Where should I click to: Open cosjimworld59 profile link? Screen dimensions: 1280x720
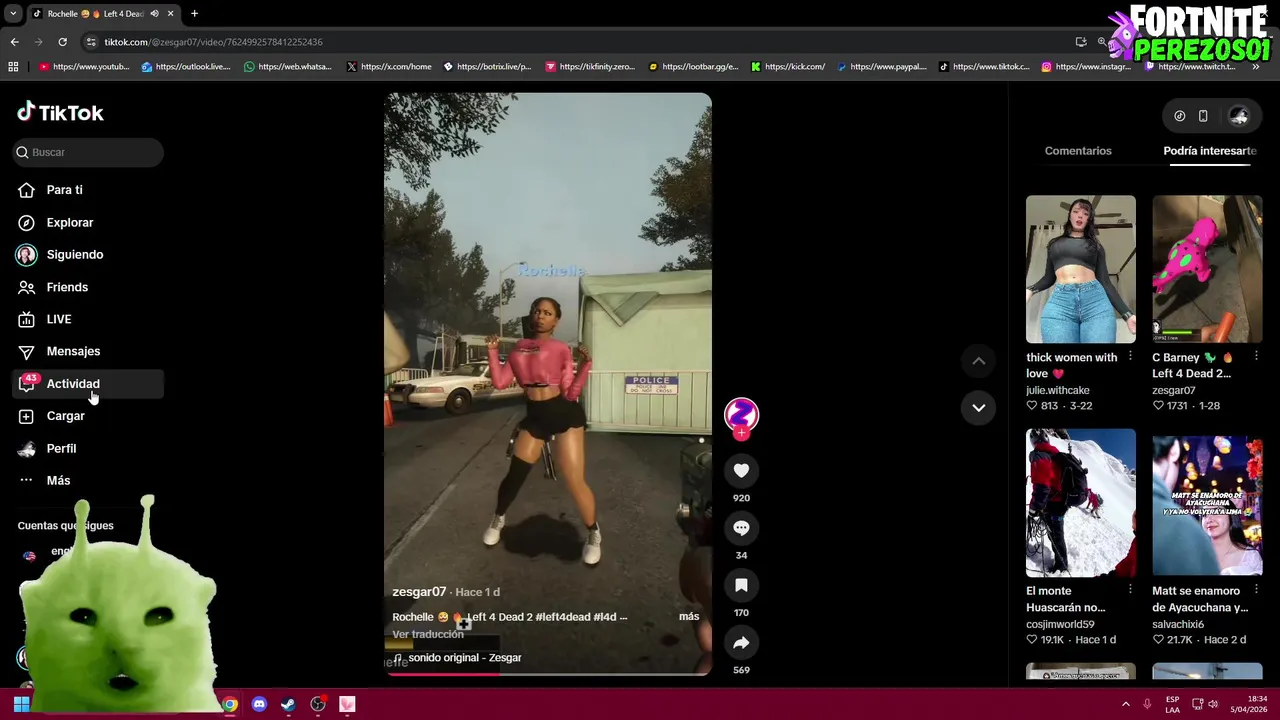coord(1060,624)
